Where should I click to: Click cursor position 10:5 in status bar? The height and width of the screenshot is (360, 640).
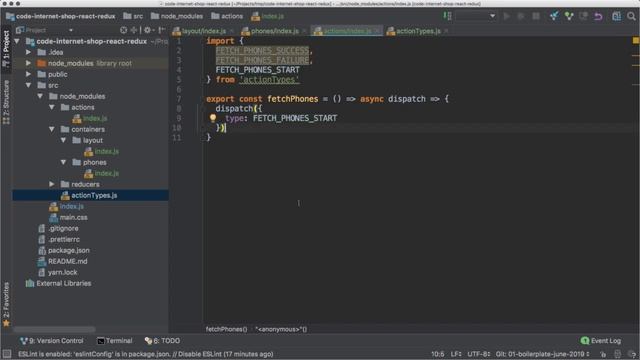tap(438, 354)
